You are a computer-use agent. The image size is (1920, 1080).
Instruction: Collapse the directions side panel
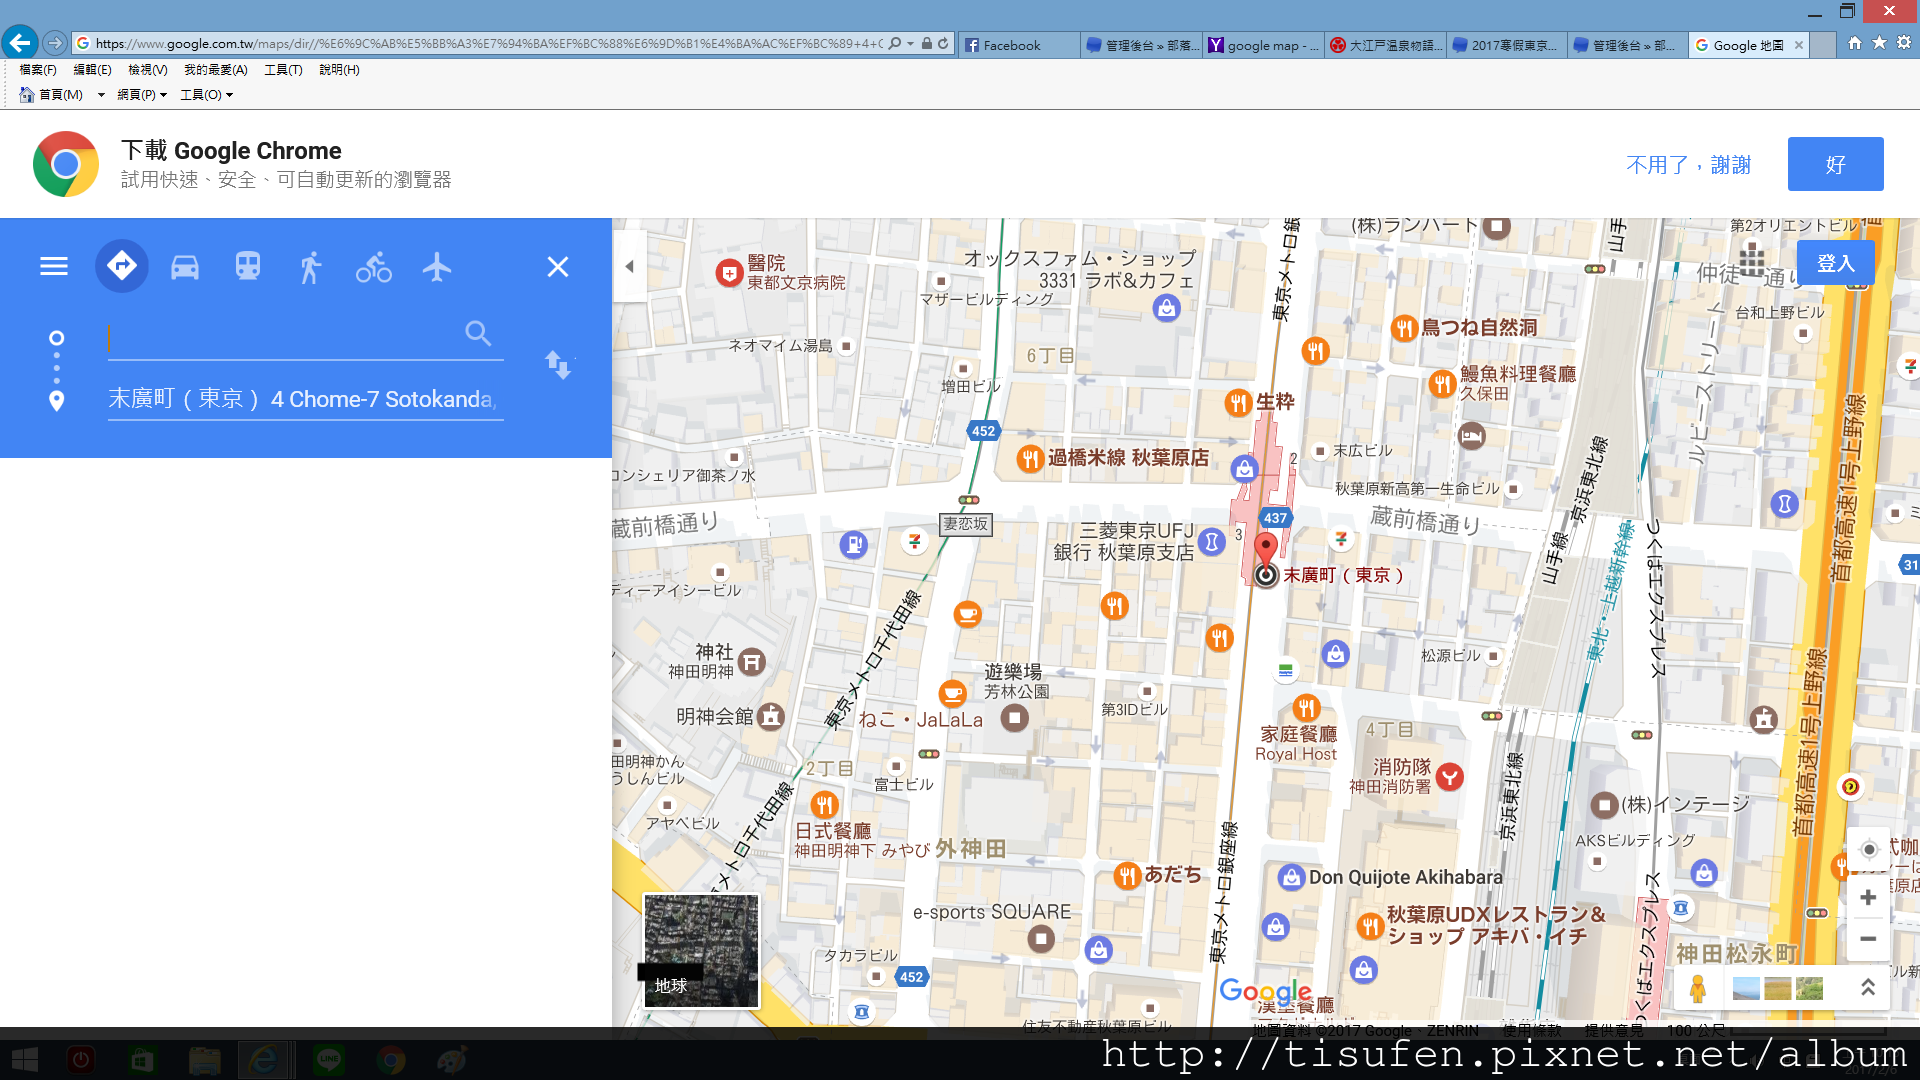point(629,266)
